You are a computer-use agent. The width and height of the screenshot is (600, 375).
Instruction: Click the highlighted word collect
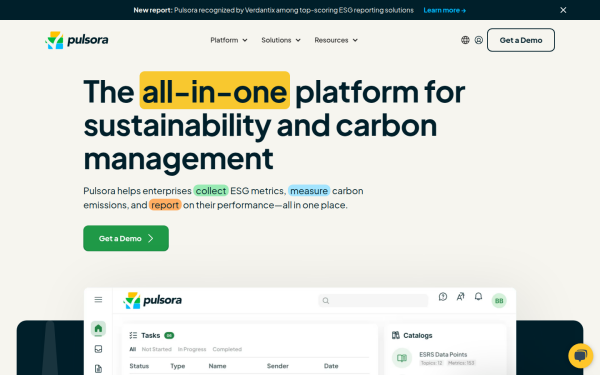[211, 191]
